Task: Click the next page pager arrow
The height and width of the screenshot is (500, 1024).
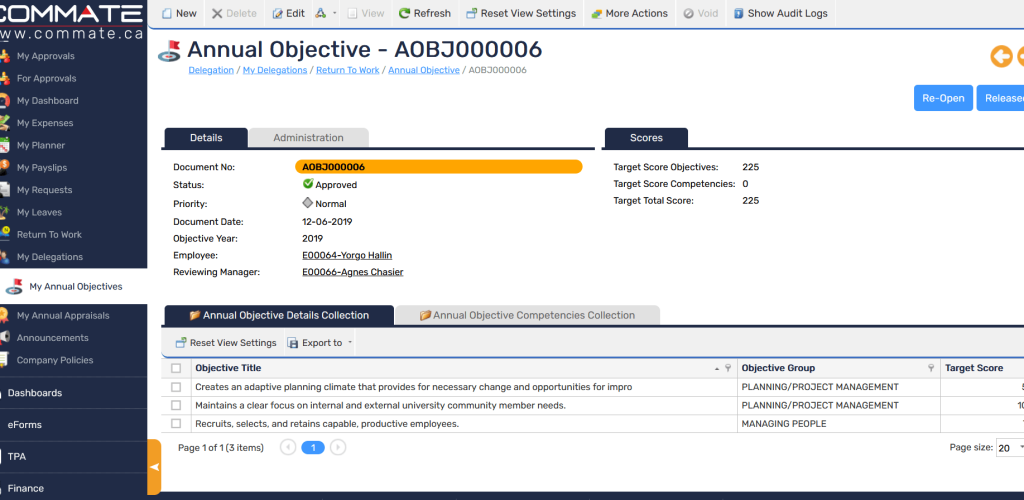Action: pyautogui.click(x=338, y=447)
